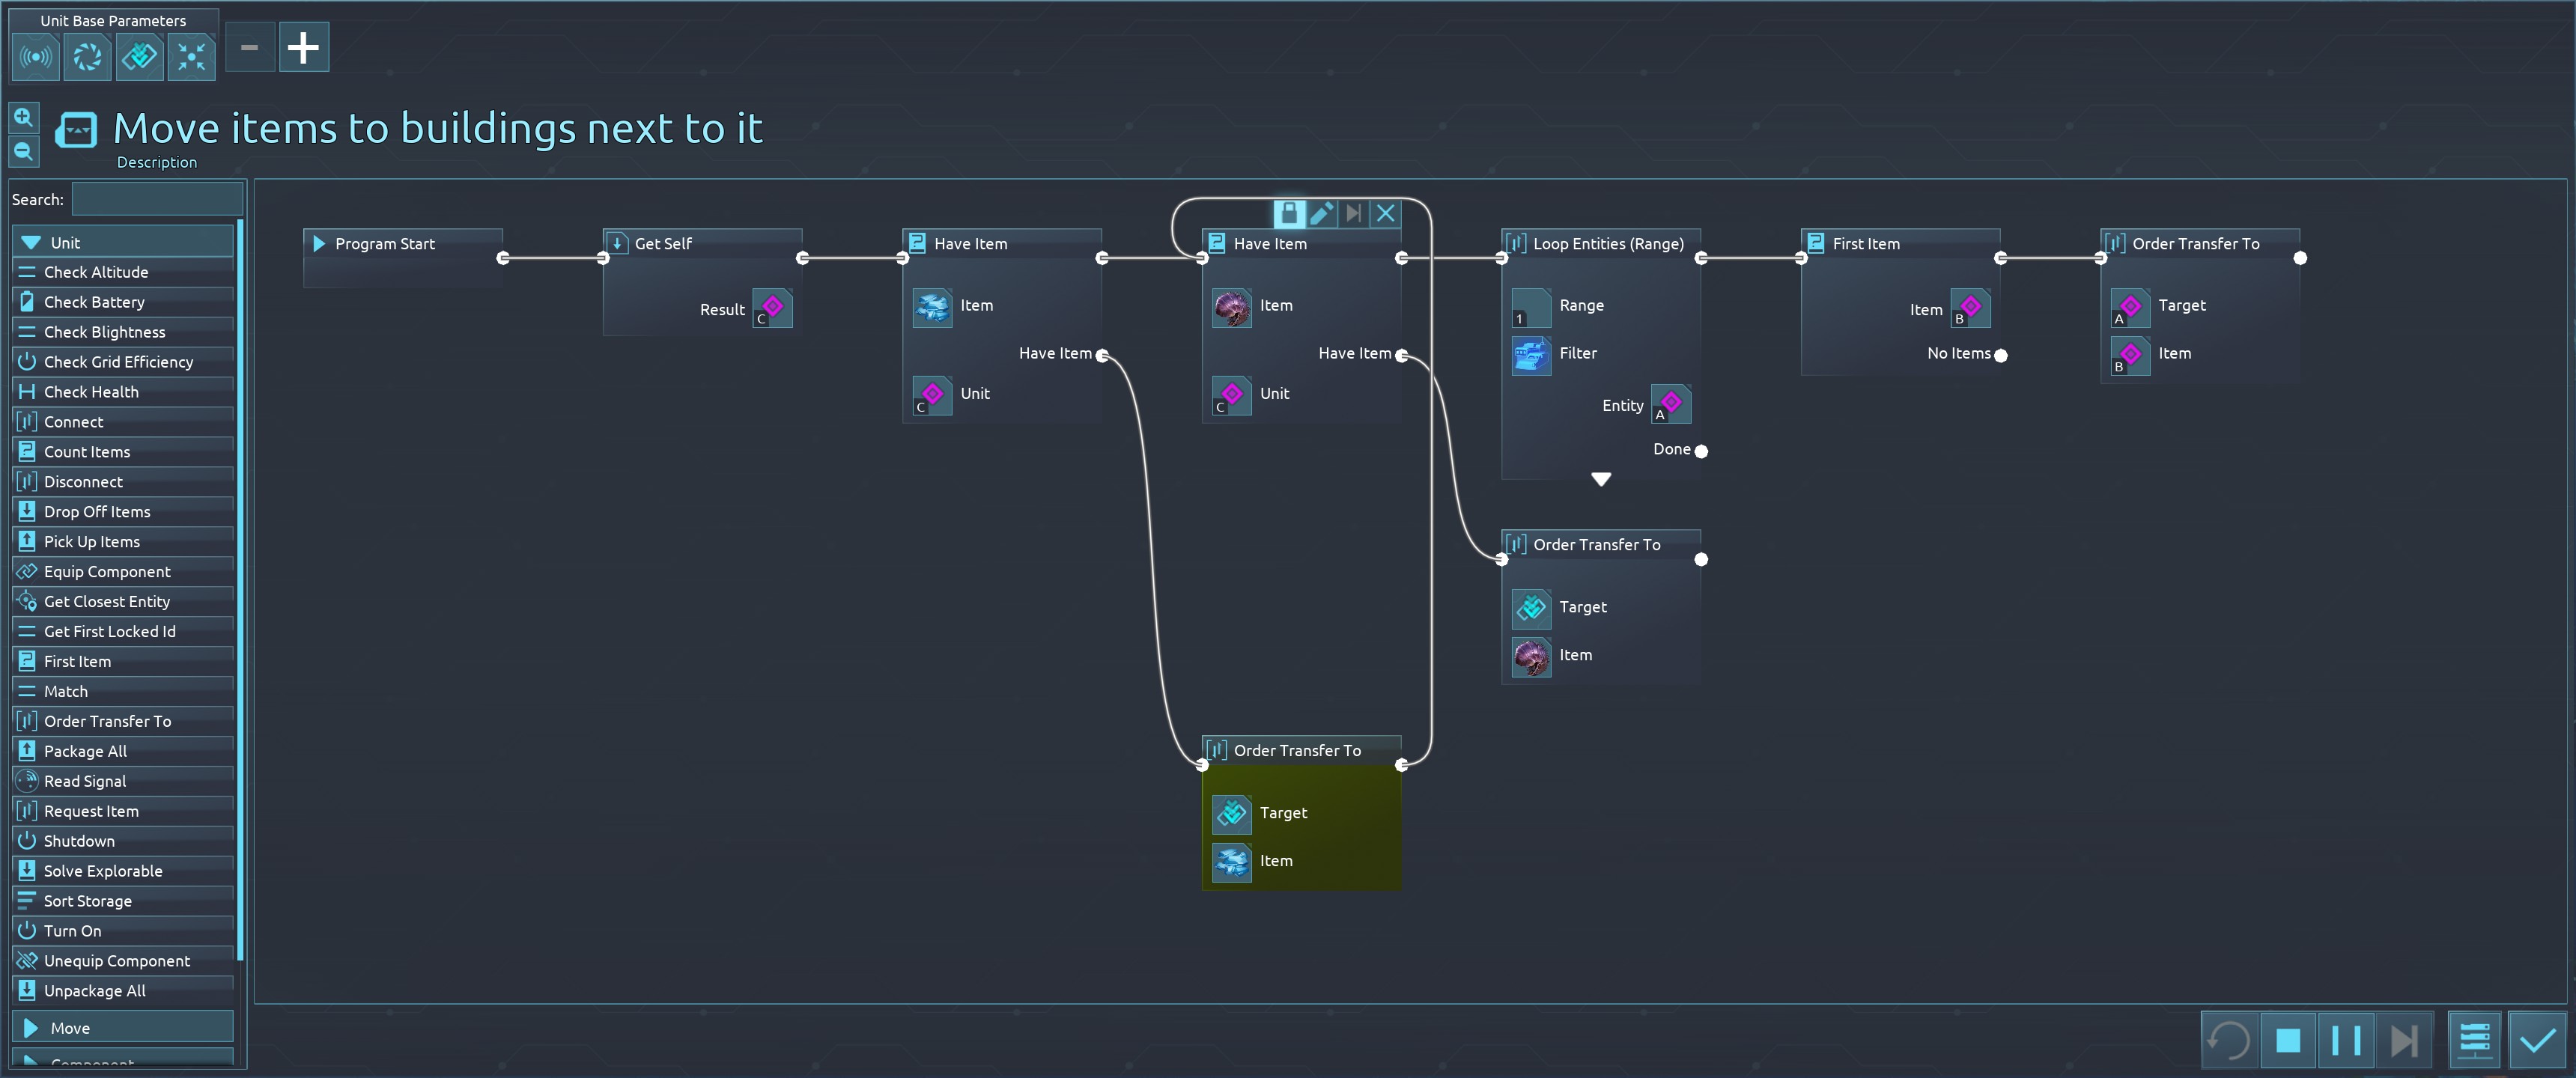Image resolution: width=2576 pixels, height=1078 pixels.
Task: Click the Search input field
Action: click(x=157, y=199)
